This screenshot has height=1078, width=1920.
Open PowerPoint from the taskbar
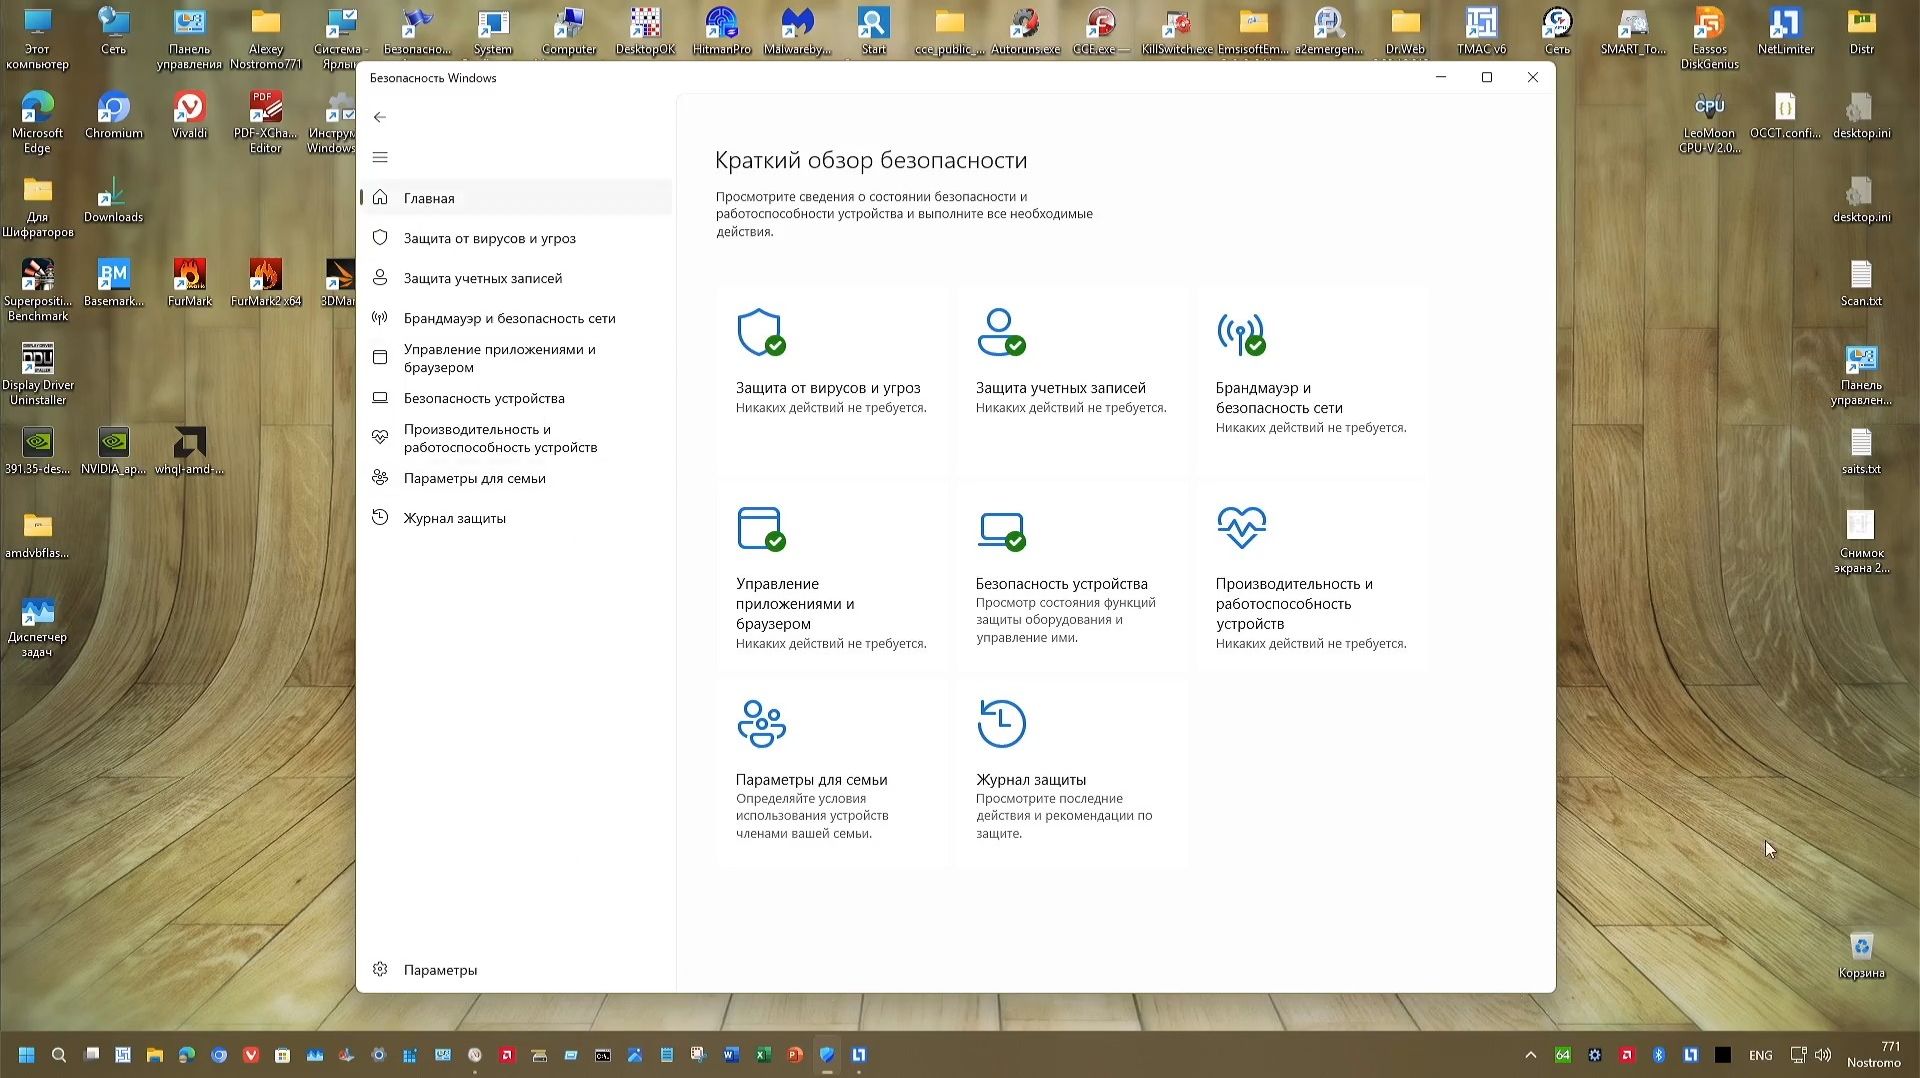click(795, 1055)
